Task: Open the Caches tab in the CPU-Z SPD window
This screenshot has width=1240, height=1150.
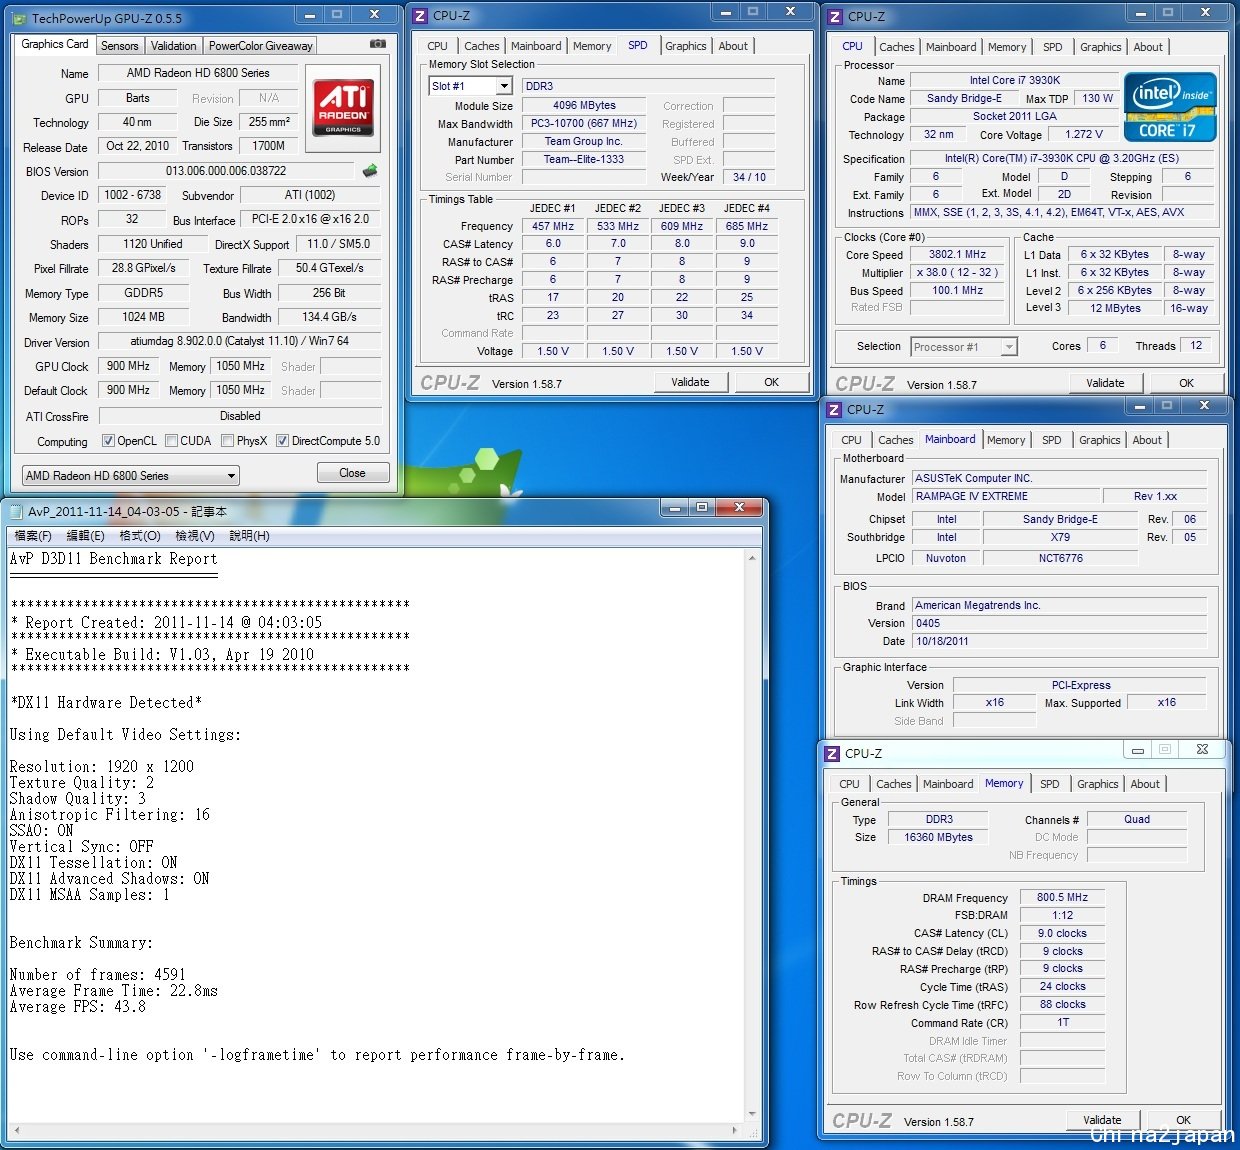Action: [482, 46]
